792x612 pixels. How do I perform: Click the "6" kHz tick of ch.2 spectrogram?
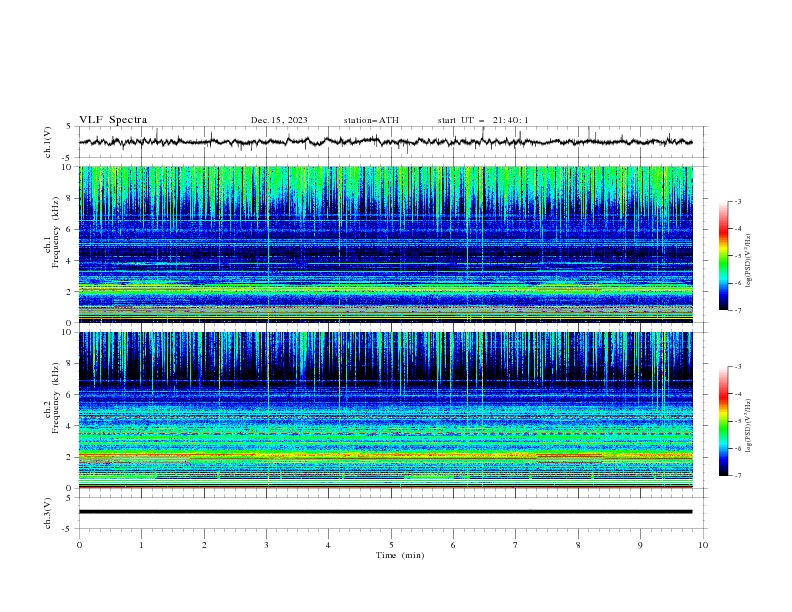click(x=70, y=395)
